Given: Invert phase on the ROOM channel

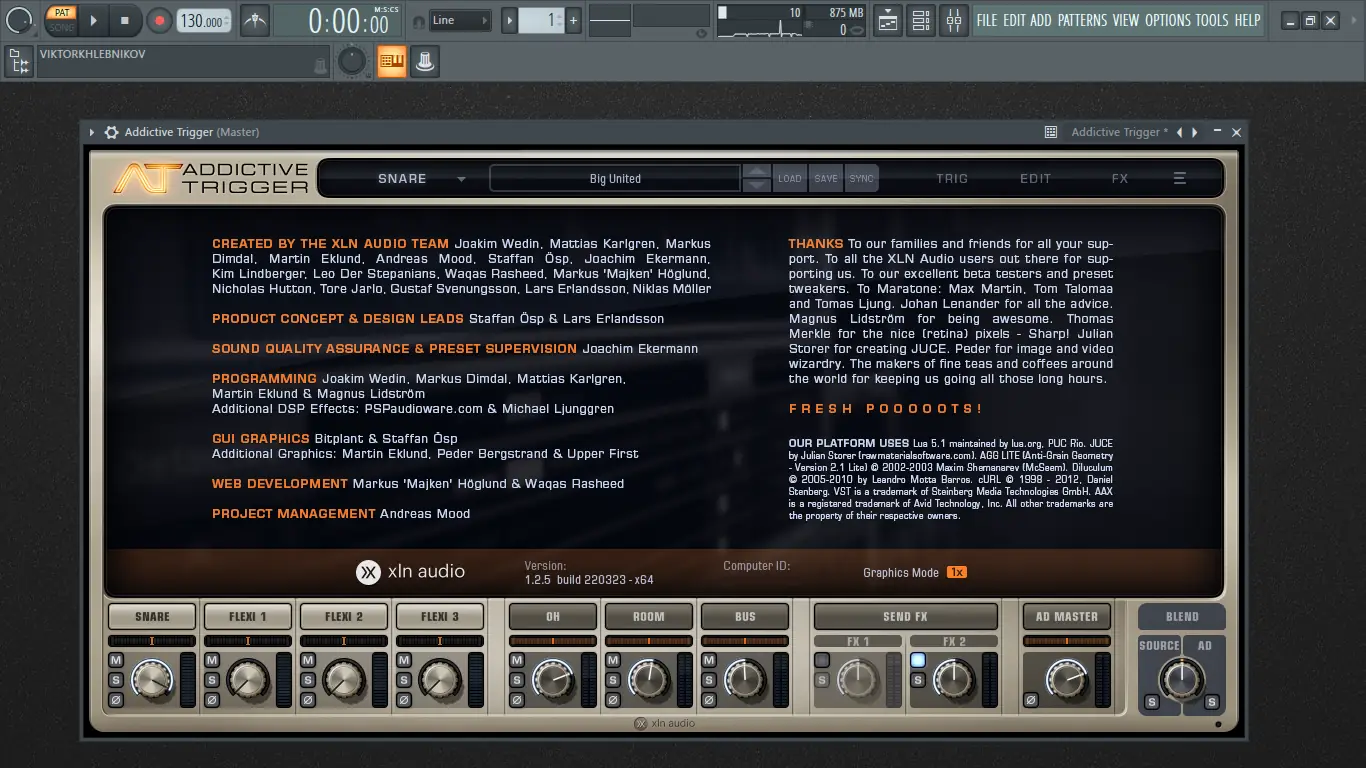Looking at the screenshot, I should point(613,699).
